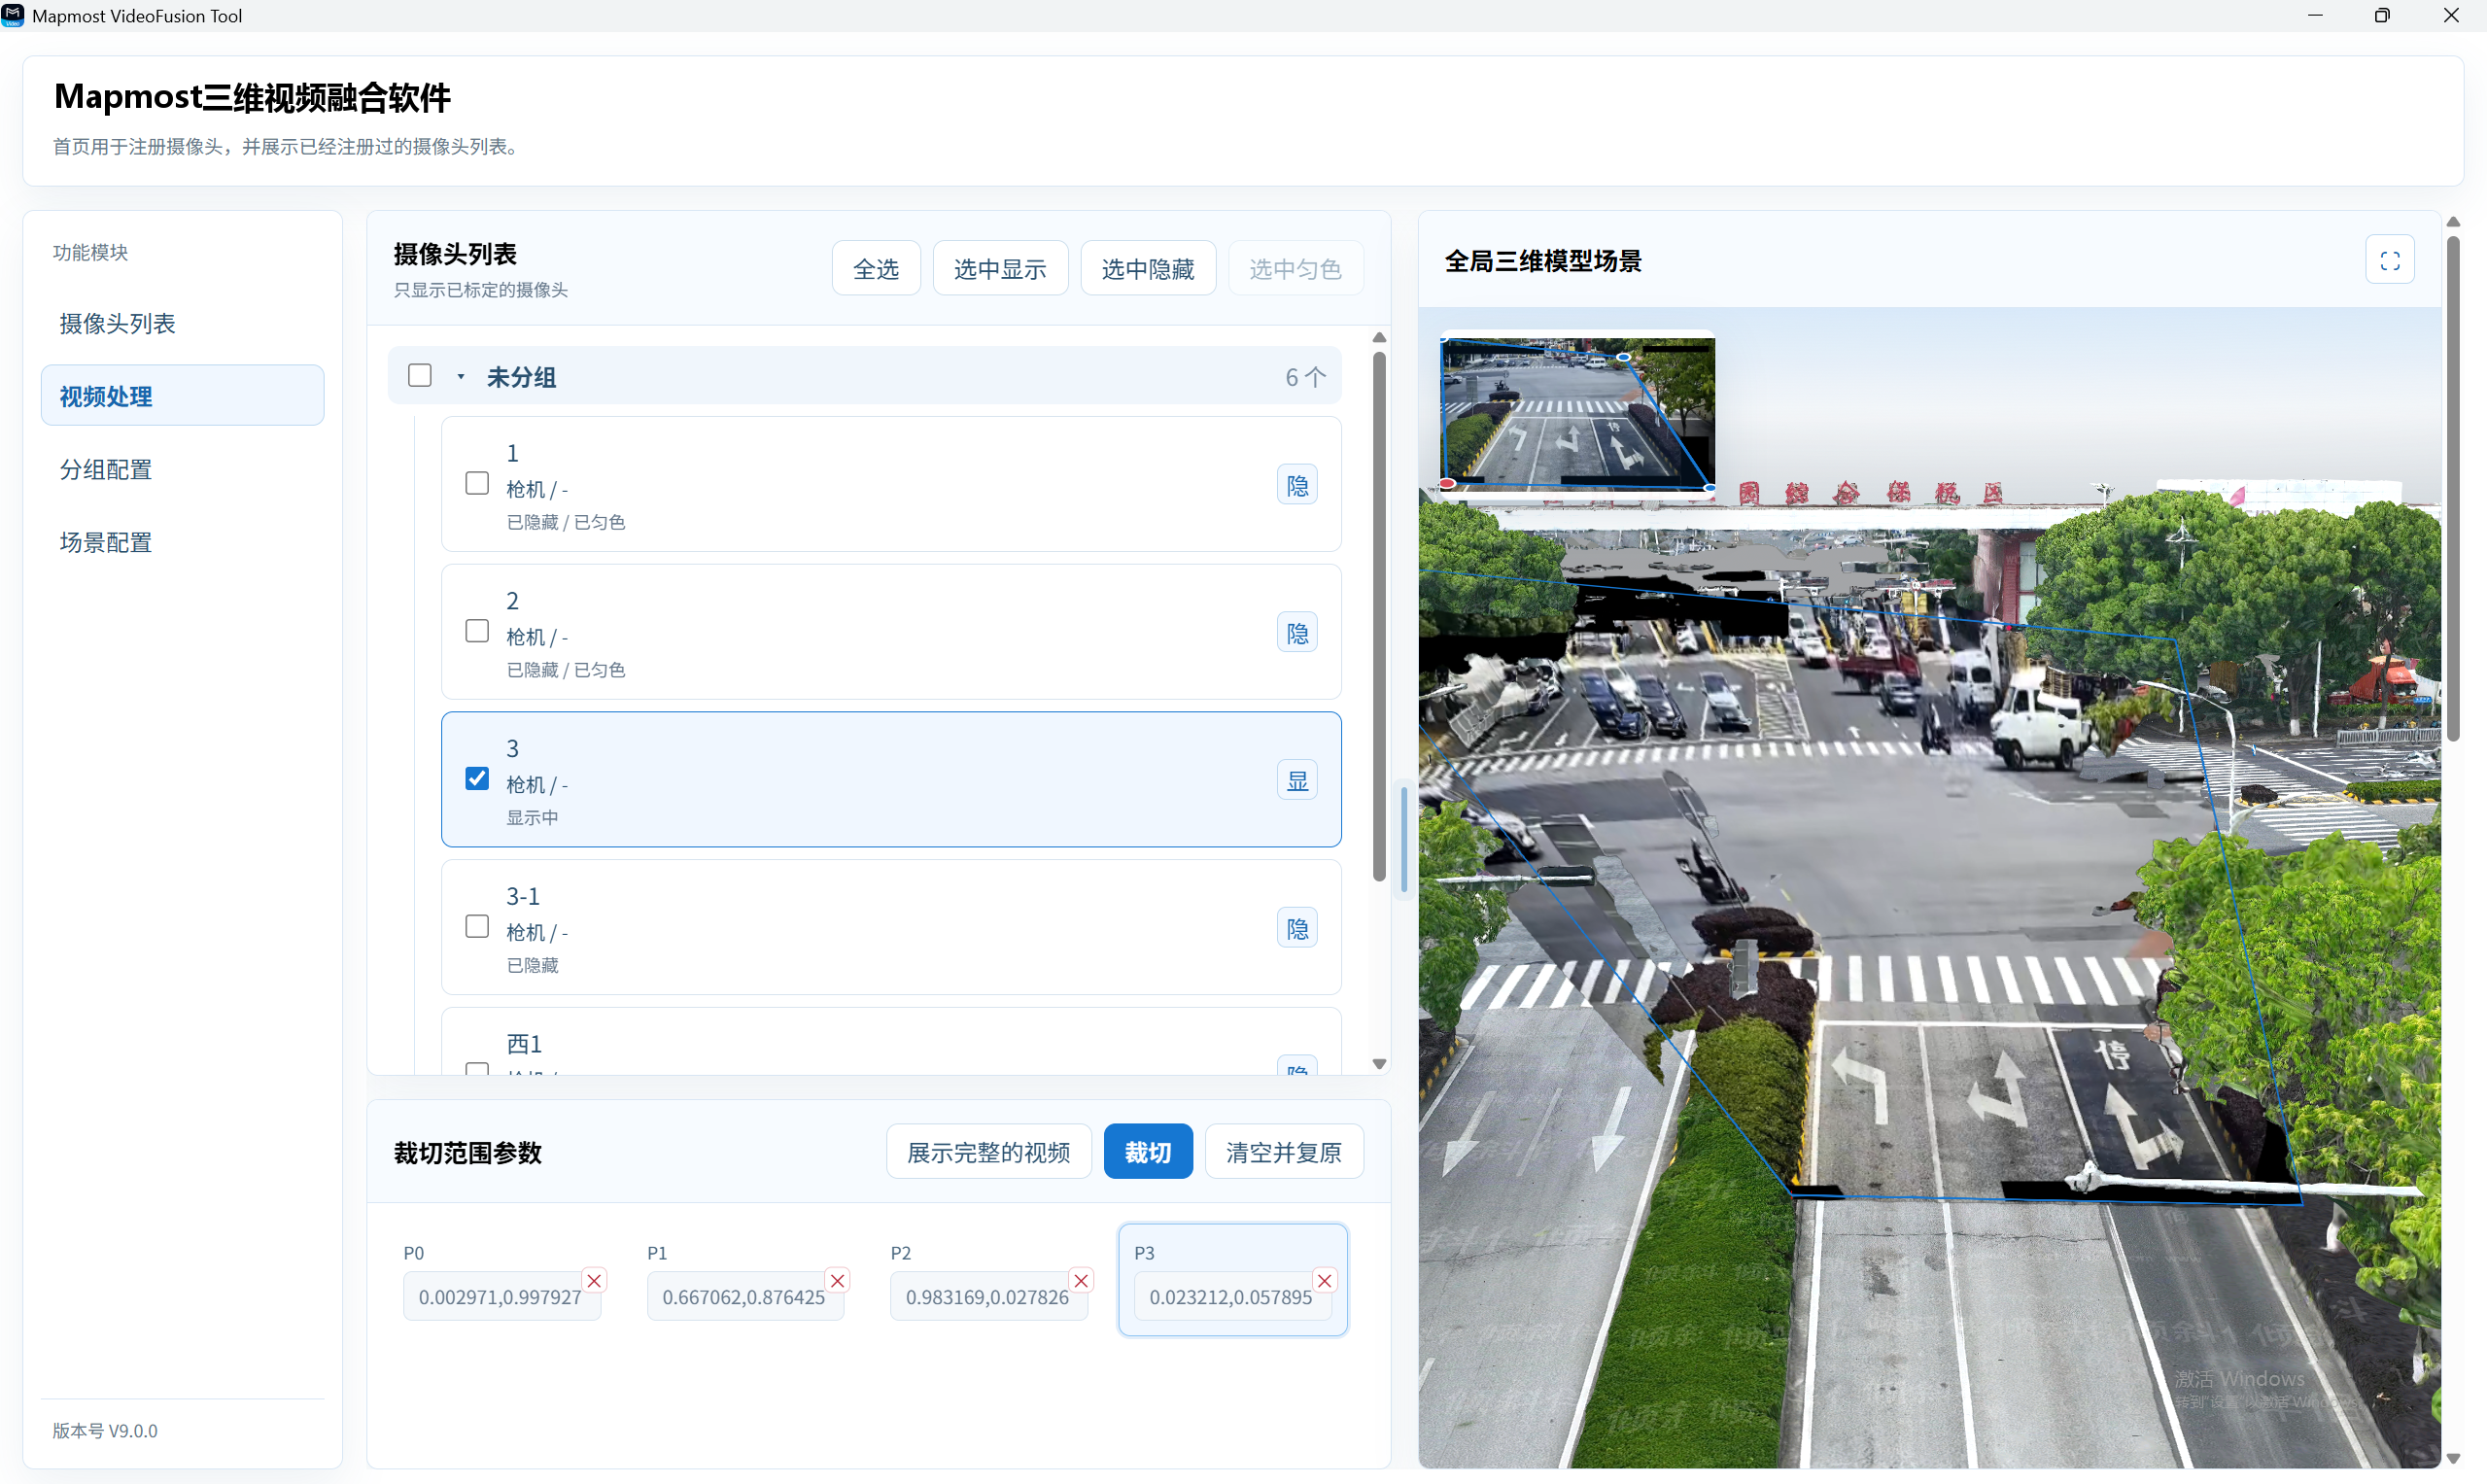Image resolution: width=2487 pixels, height=1484 pixels.
Task: Click the 全选 button
Action: [x=876, y=268]
